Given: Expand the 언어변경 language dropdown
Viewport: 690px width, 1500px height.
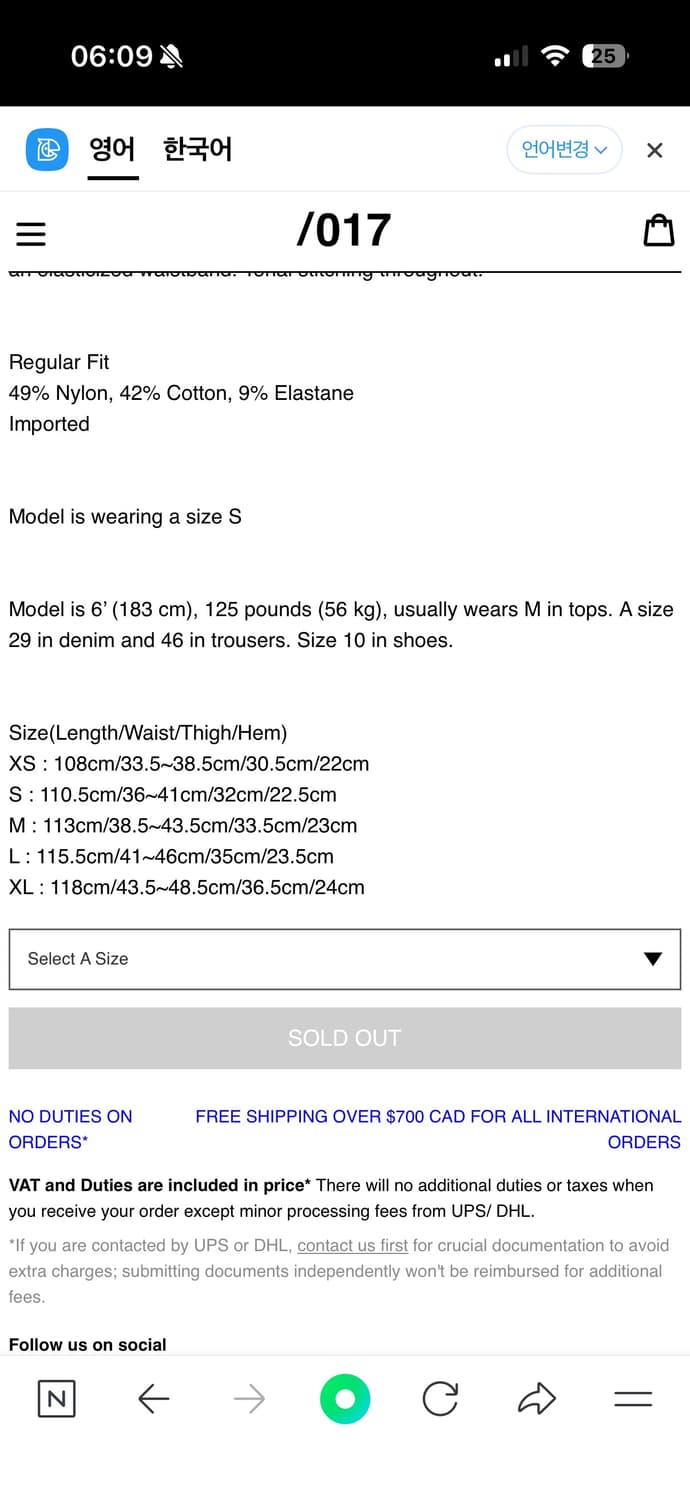Looking at the screenshot, I should [x=564, y=149].
